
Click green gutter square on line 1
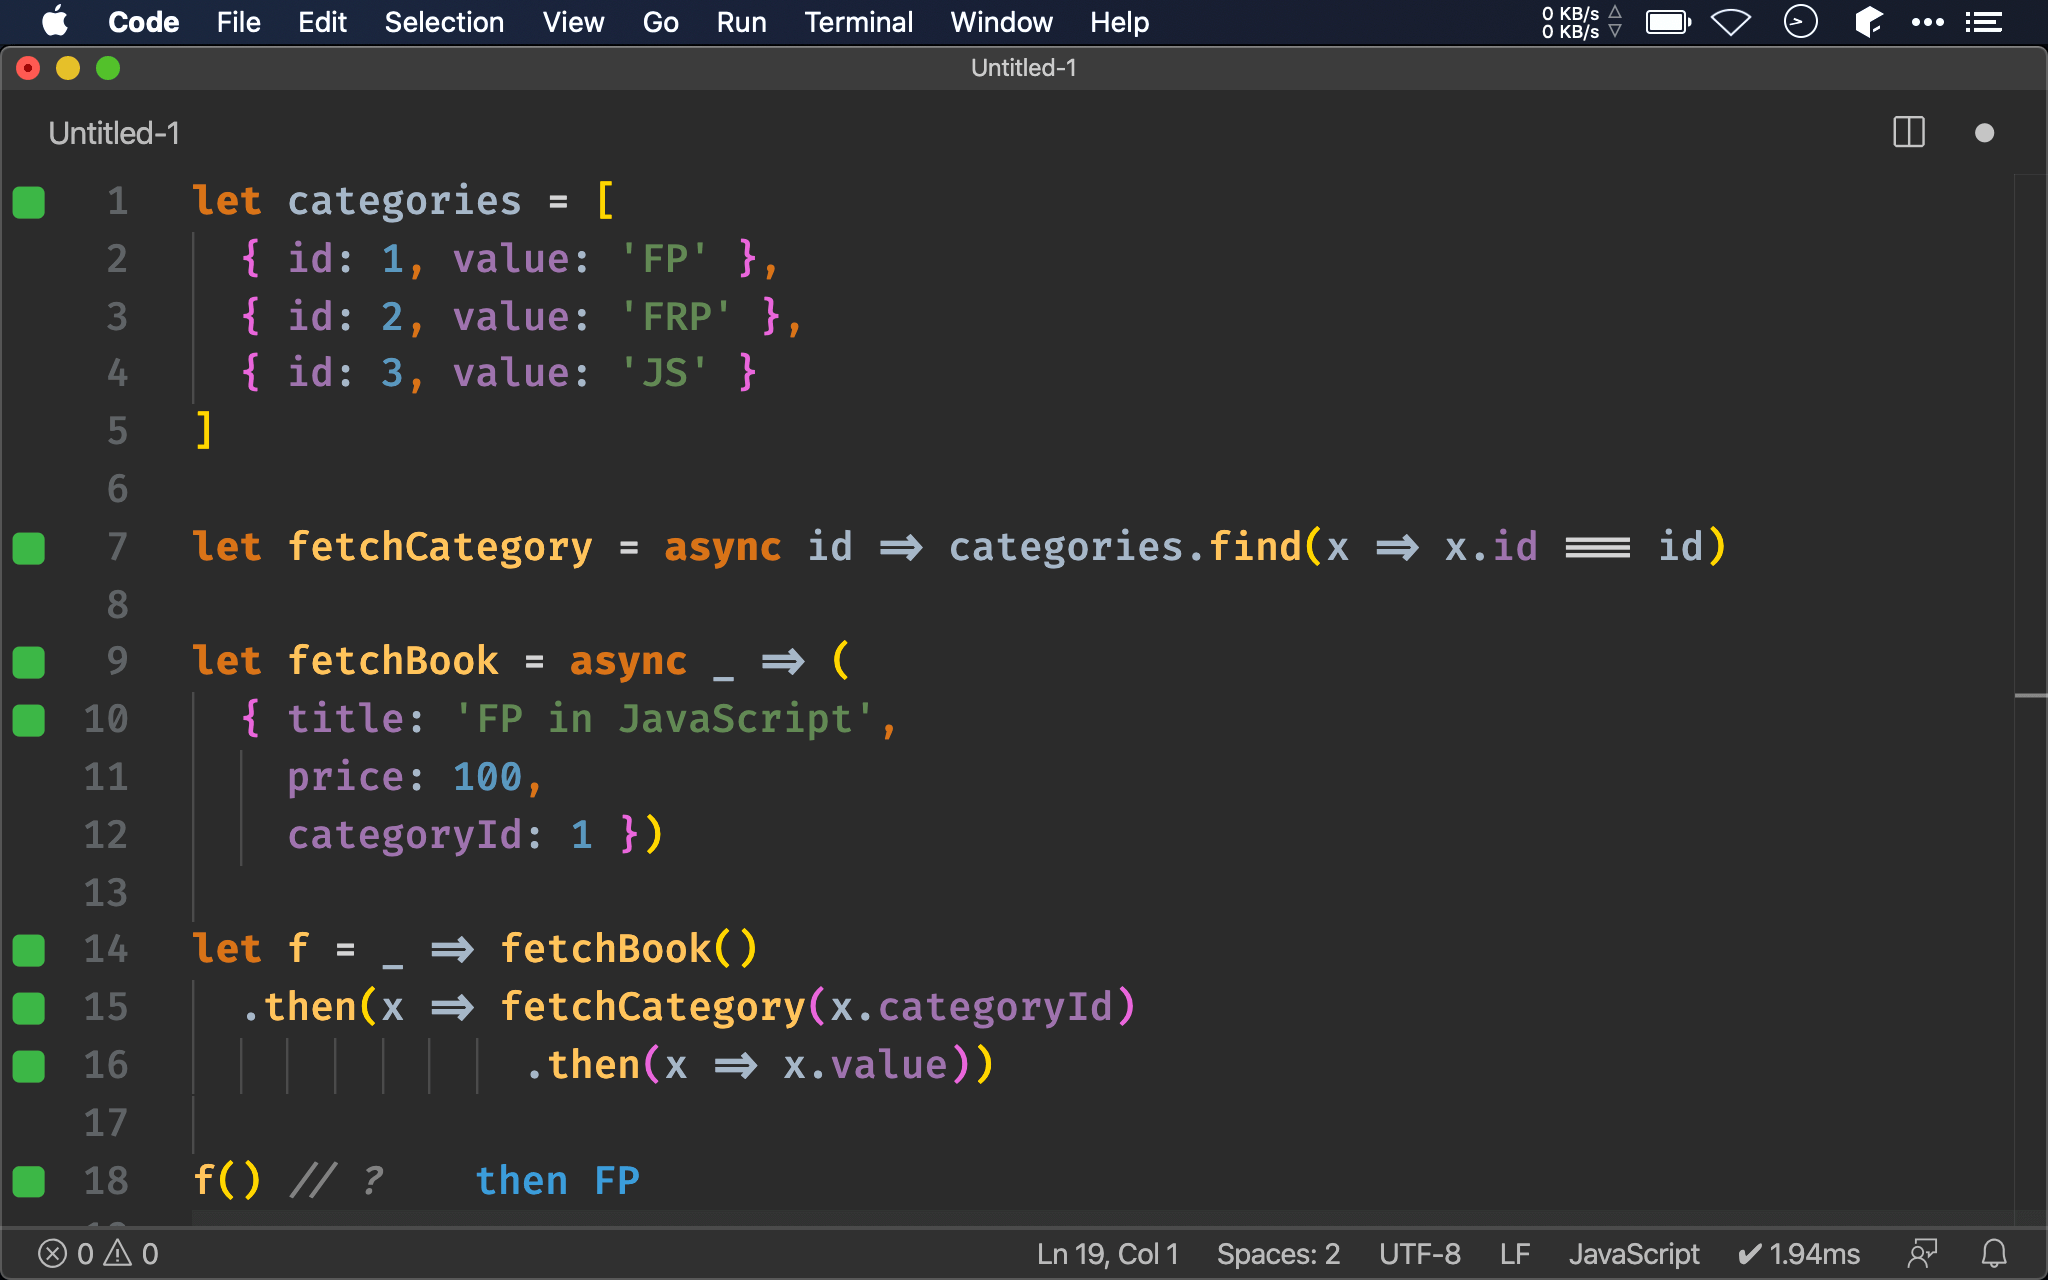(29, 202)
